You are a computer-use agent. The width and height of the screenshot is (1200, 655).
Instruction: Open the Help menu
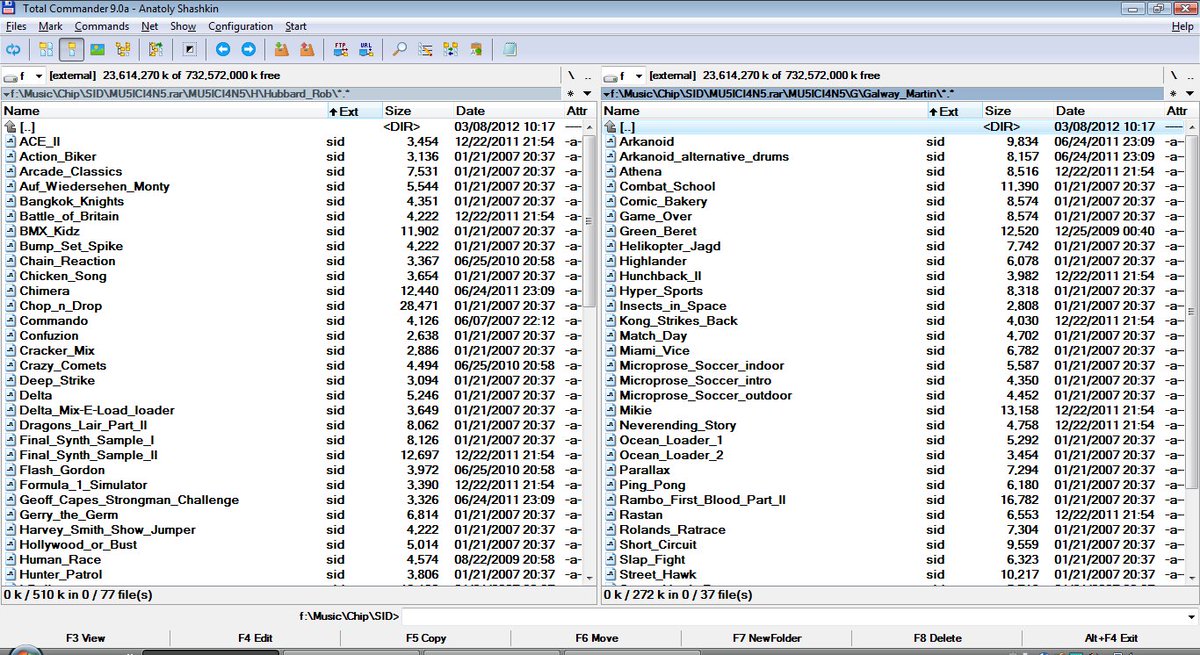coord(1182,26)
